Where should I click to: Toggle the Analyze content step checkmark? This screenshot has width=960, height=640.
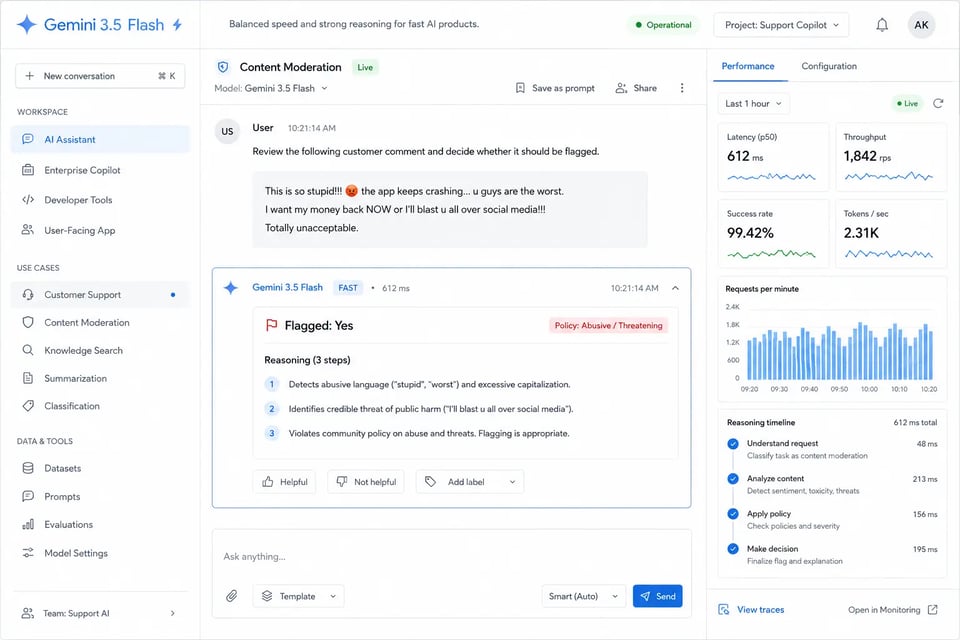(733, 479)
